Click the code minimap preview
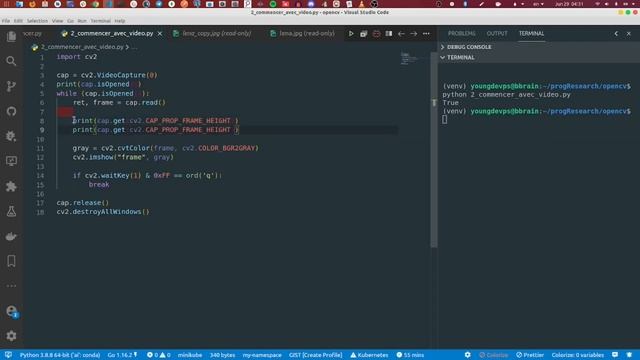640x360 pixels. point(408,59)
